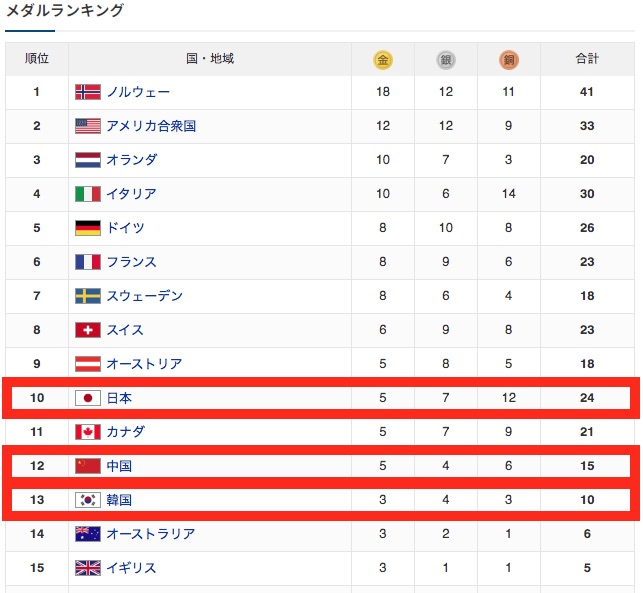Click the Switzerland flag icon
The width and height of the screenshot is (643, 593).
88,330
